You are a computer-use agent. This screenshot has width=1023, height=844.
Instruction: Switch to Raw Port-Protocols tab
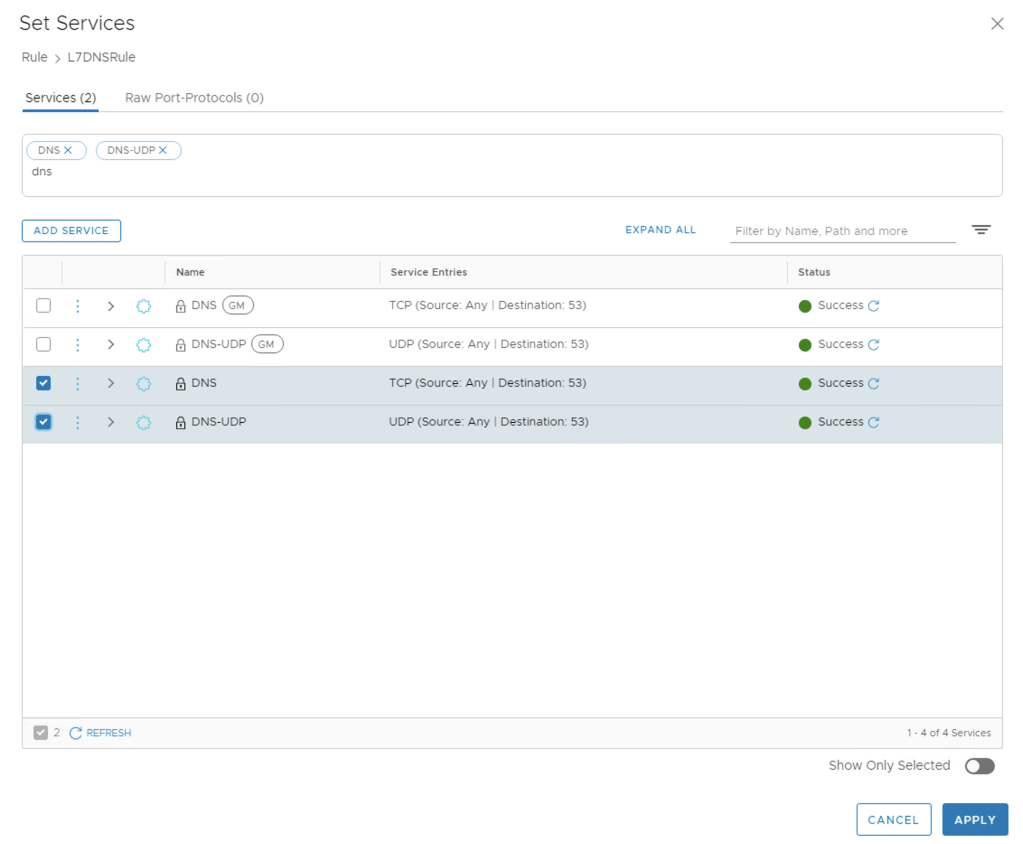[194, 98]
